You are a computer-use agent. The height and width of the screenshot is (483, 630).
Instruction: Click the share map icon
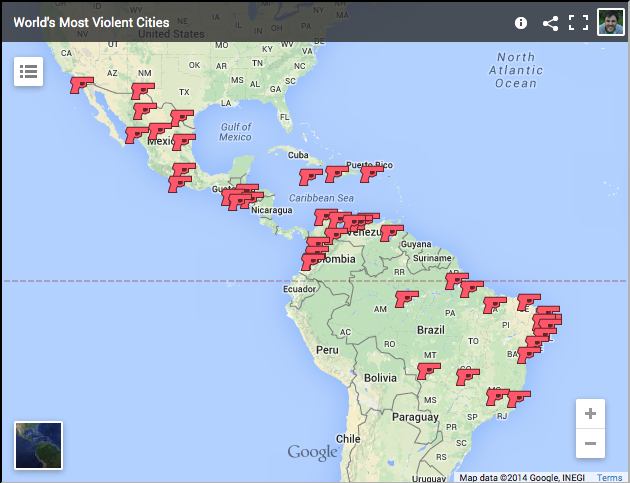tap(550, 23)
